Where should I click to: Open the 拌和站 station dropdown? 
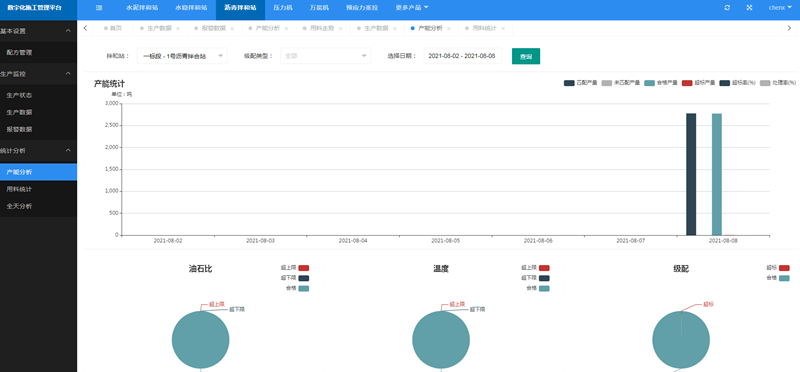coord(182,56)
